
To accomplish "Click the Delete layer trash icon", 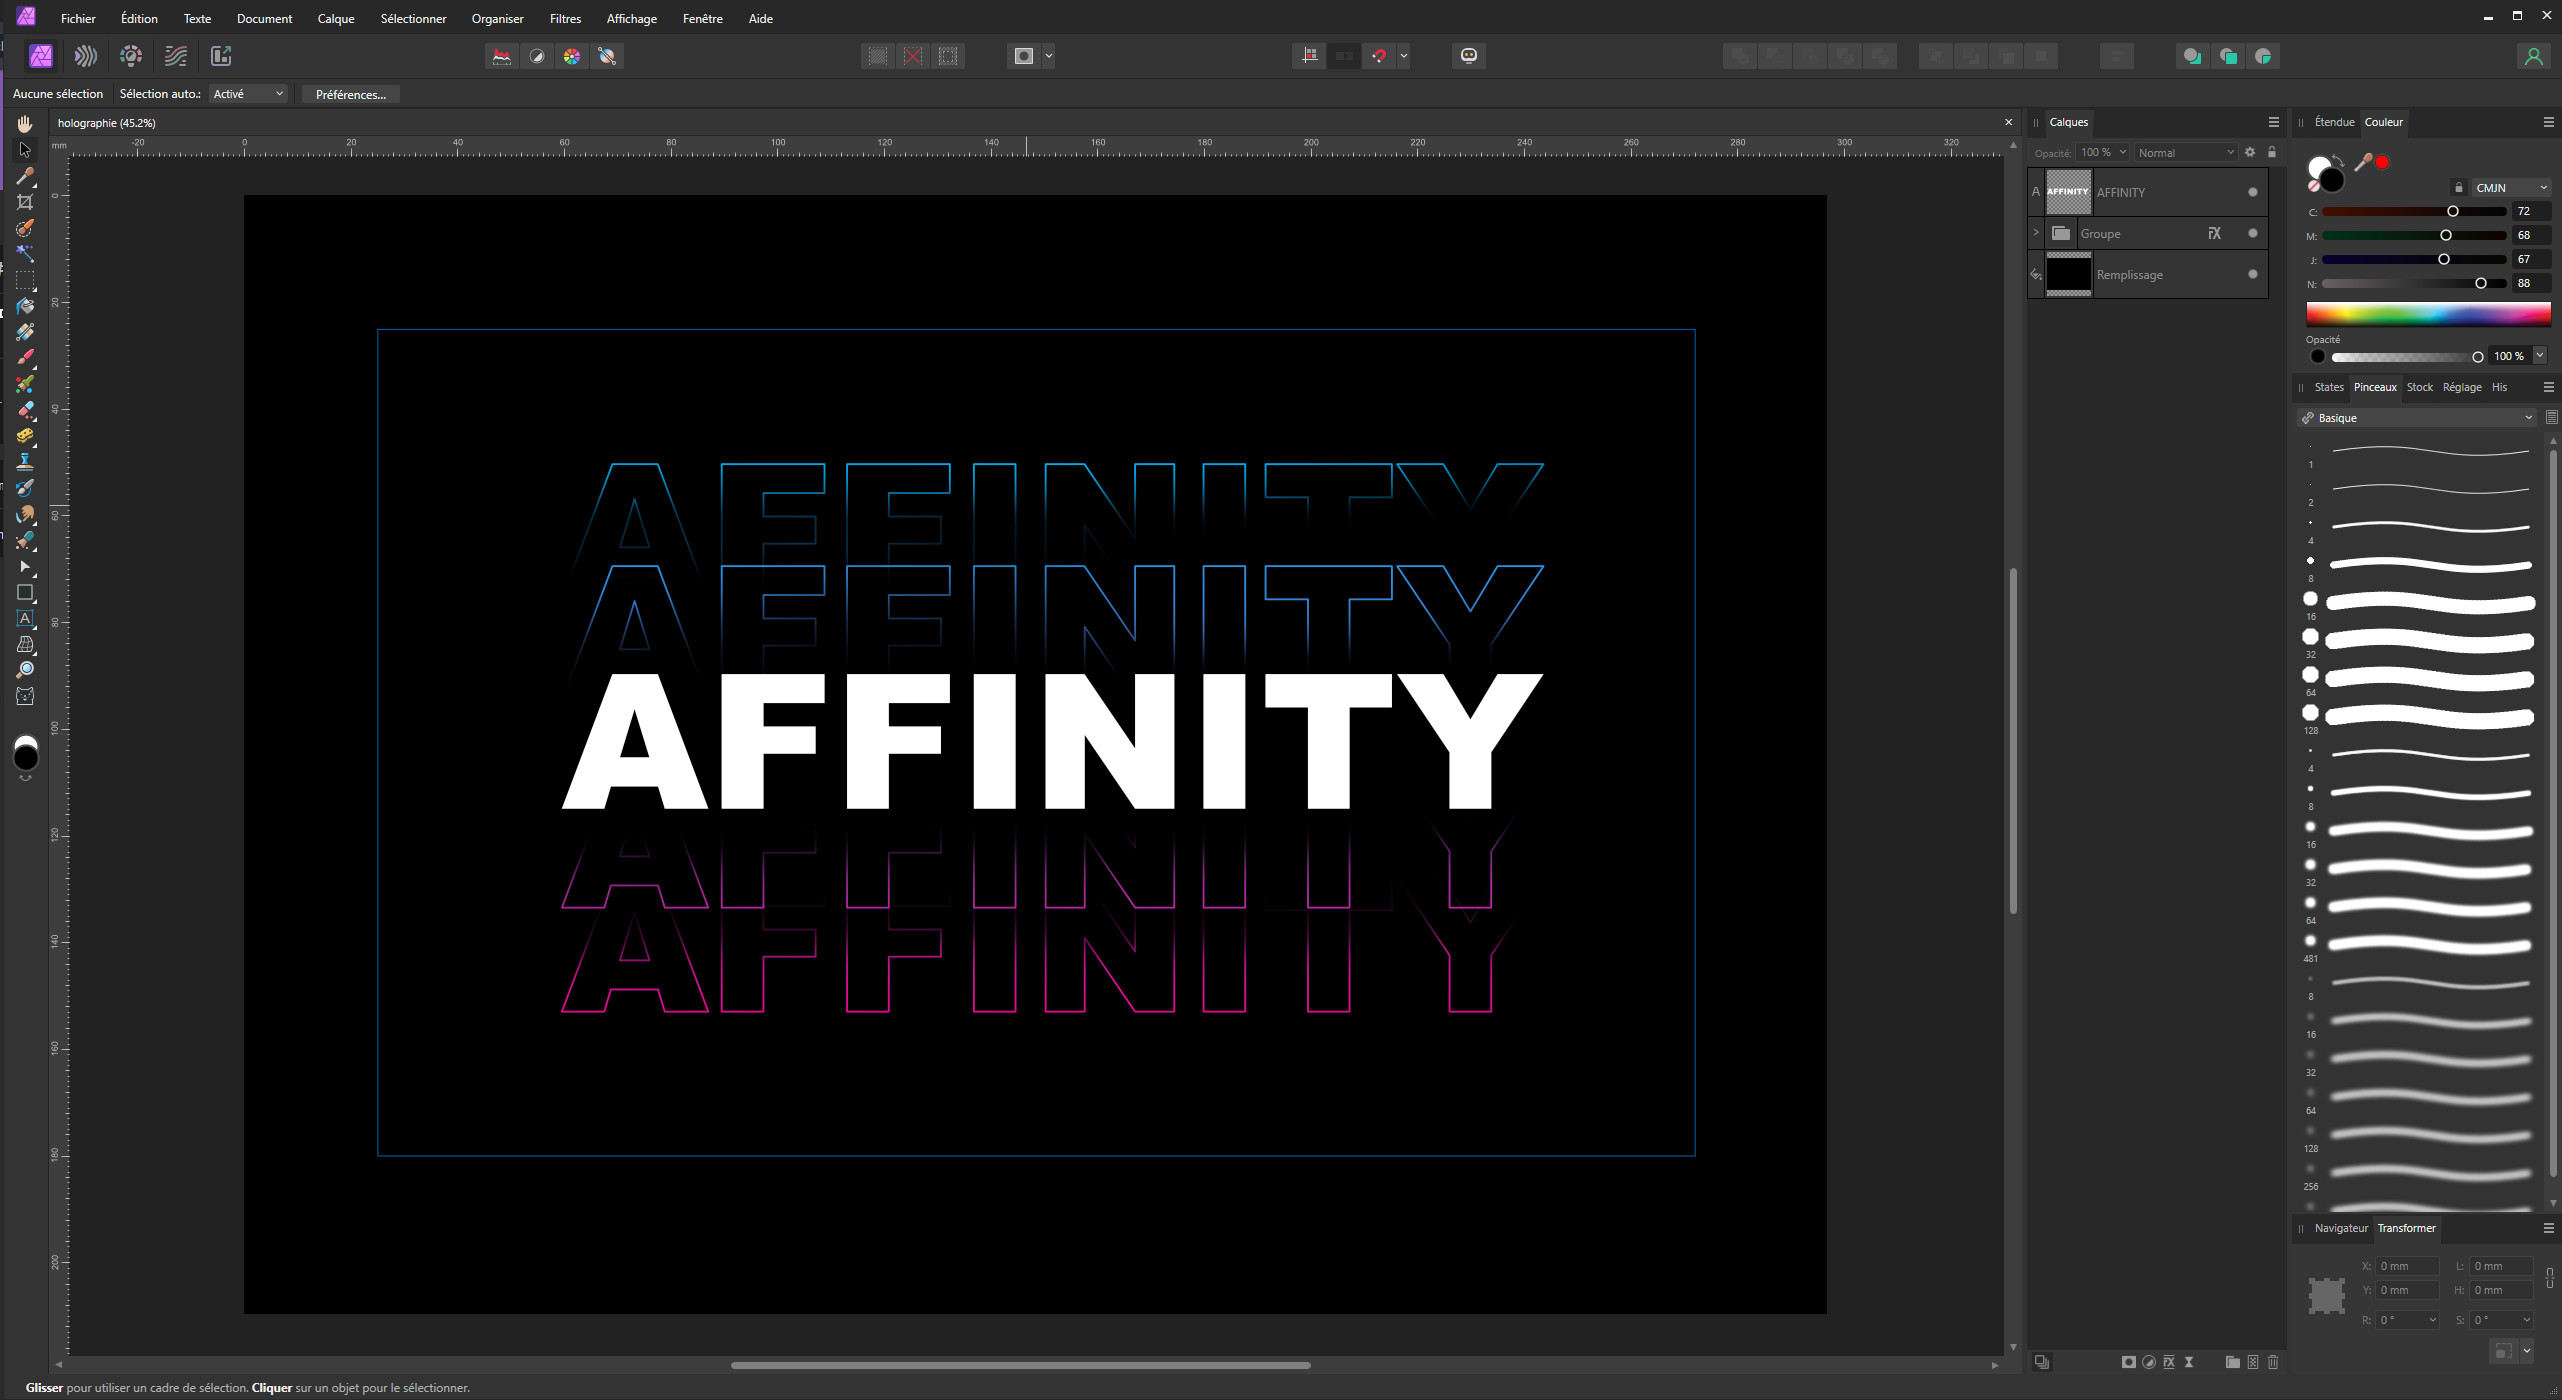I will pyautogui.click(x=2273, y=1362).
